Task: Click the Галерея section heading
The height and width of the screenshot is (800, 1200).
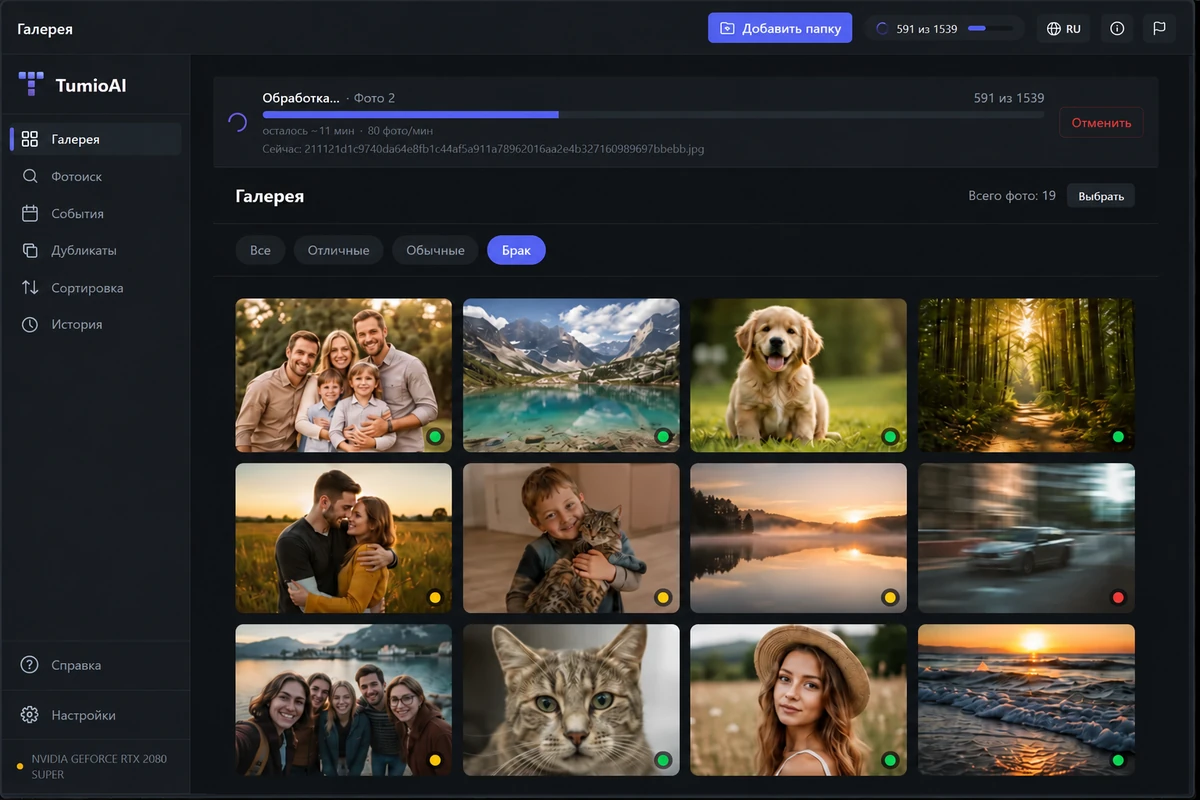Action: coord(270,196)
